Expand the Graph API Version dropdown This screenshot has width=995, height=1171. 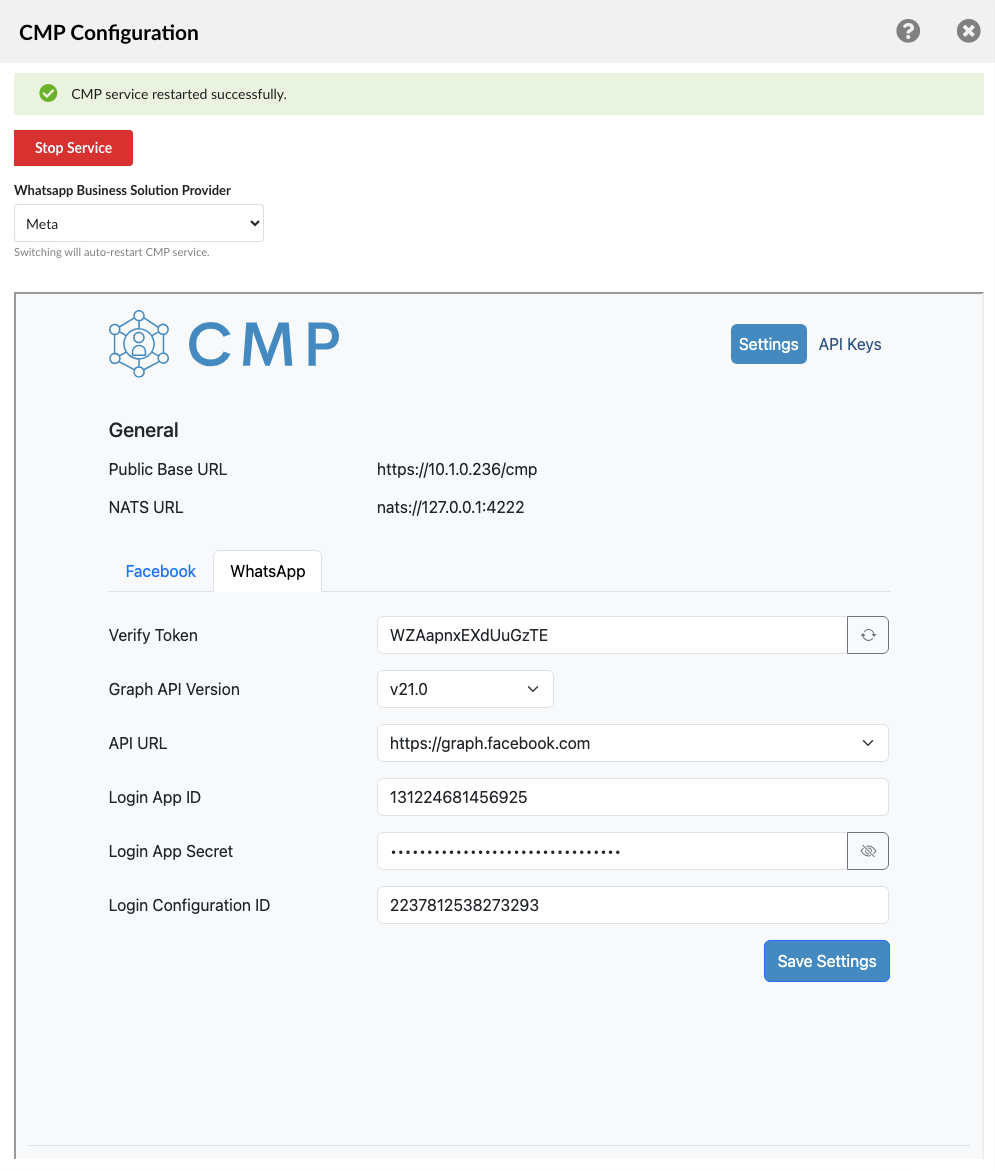[x=465, y=689]
